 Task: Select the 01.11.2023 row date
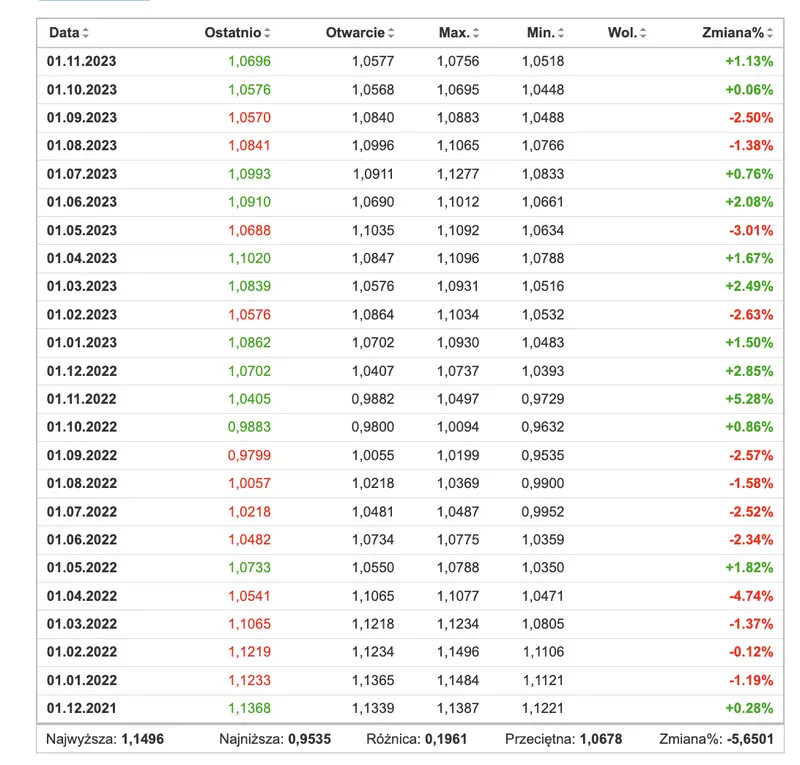tap(82, 62)
